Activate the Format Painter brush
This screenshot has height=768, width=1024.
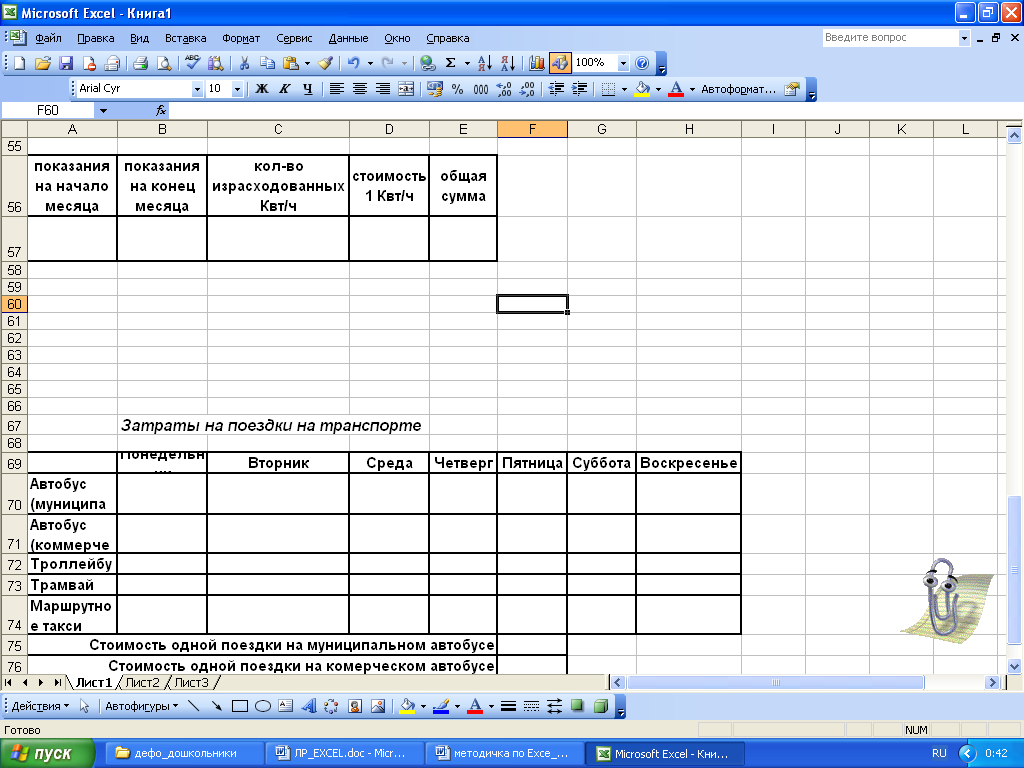325,63
